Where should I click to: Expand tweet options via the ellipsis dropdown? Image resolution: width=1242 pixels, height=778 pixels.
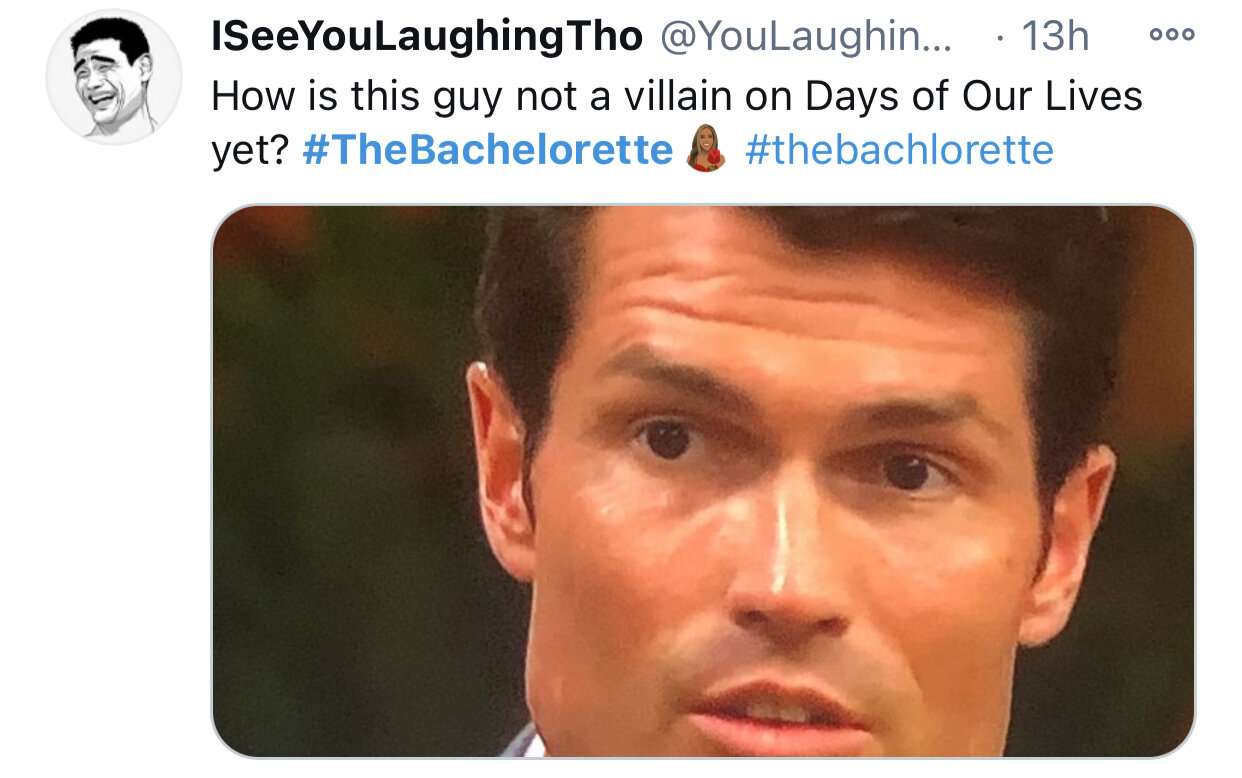point(1170,37)
